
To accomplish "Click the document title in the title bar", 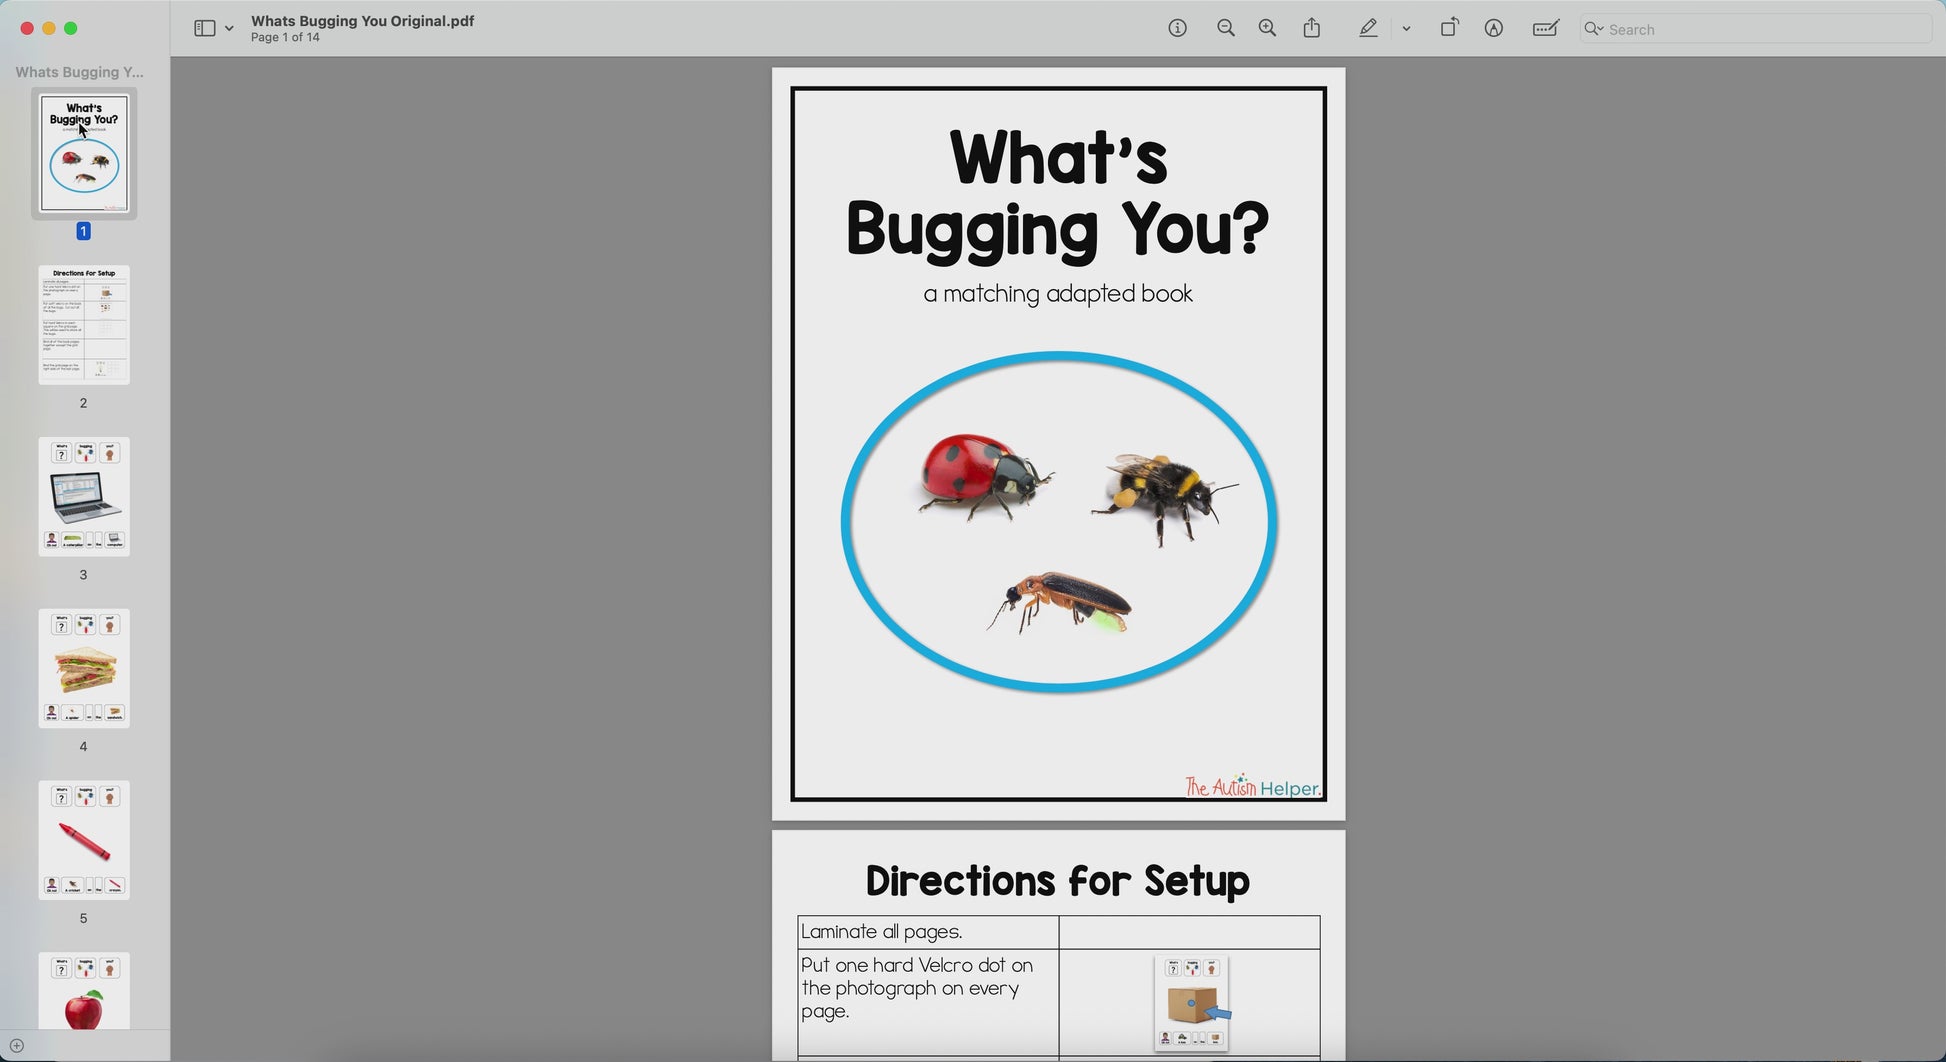I will (362, 21).
